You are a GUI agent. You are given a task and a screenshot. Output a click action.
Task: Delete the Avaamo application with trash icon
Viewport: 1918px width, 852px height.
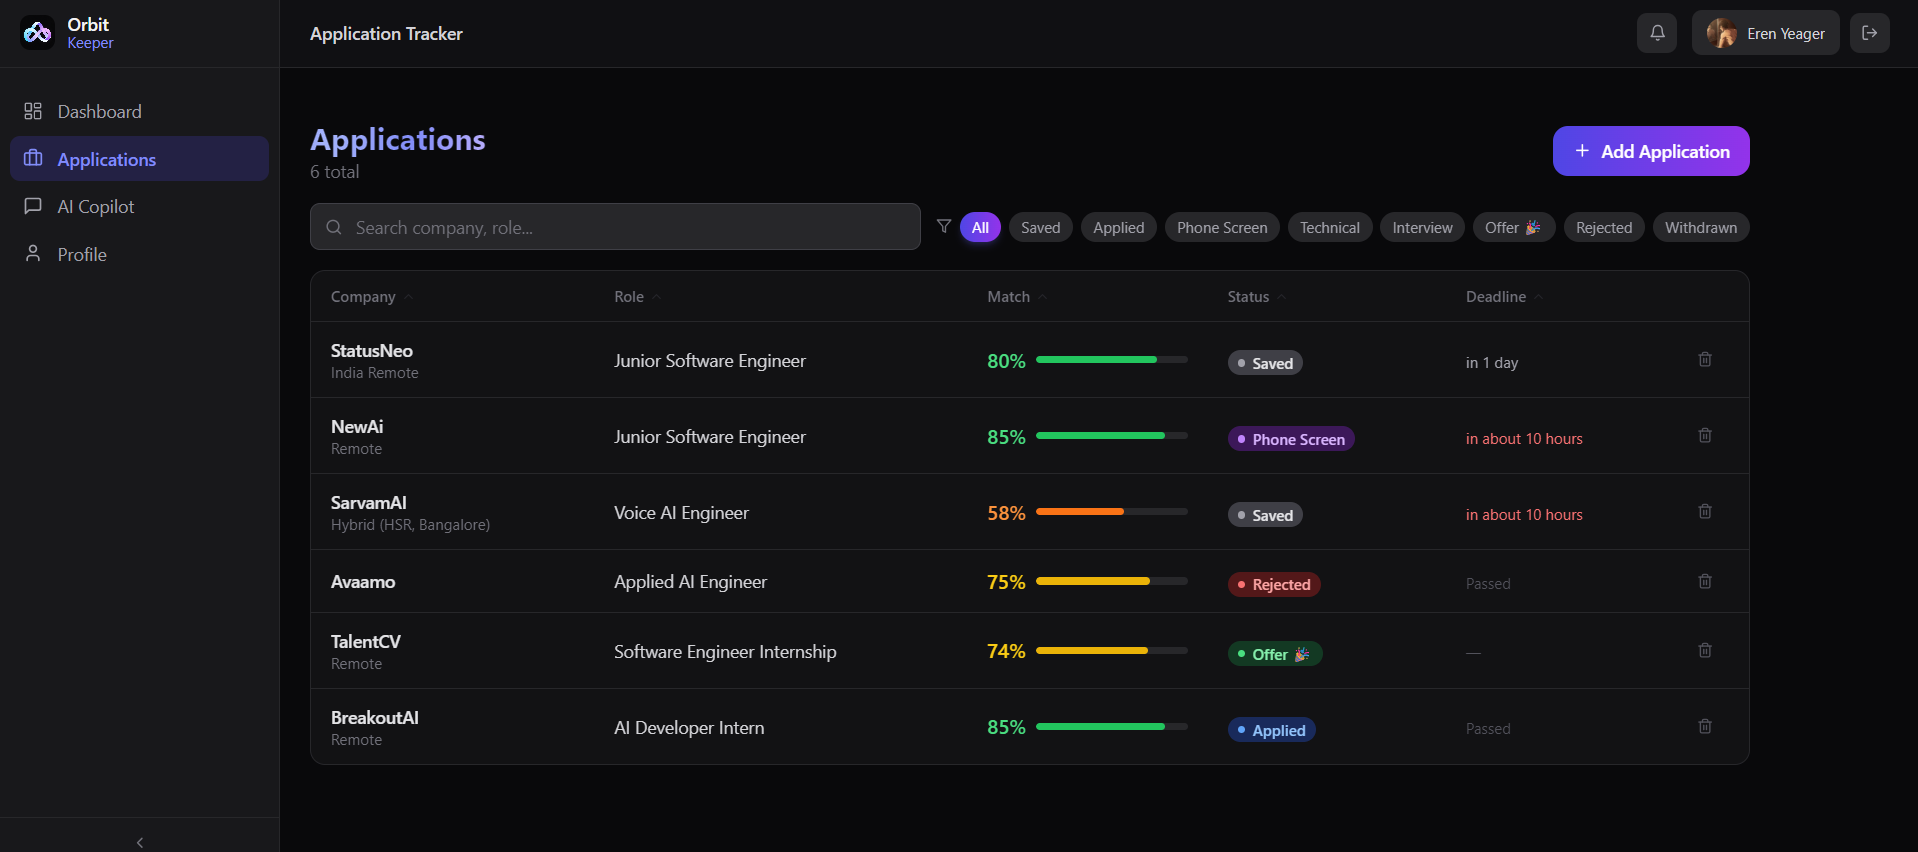(1705, 581)
